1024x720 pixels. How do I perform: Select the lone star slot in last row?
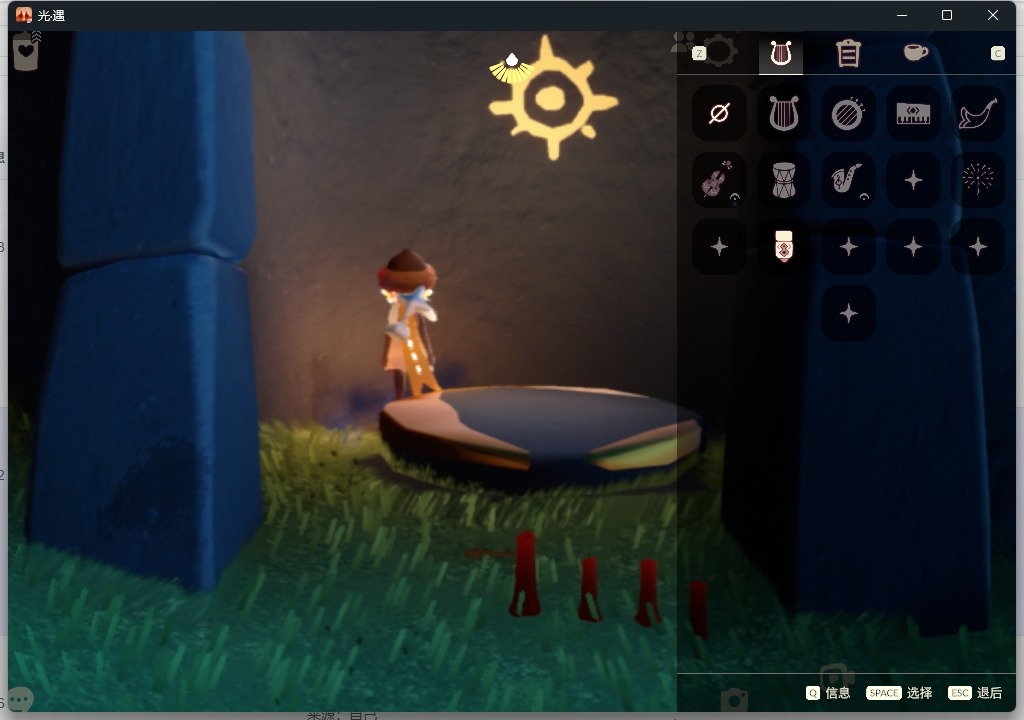point(848,313)
